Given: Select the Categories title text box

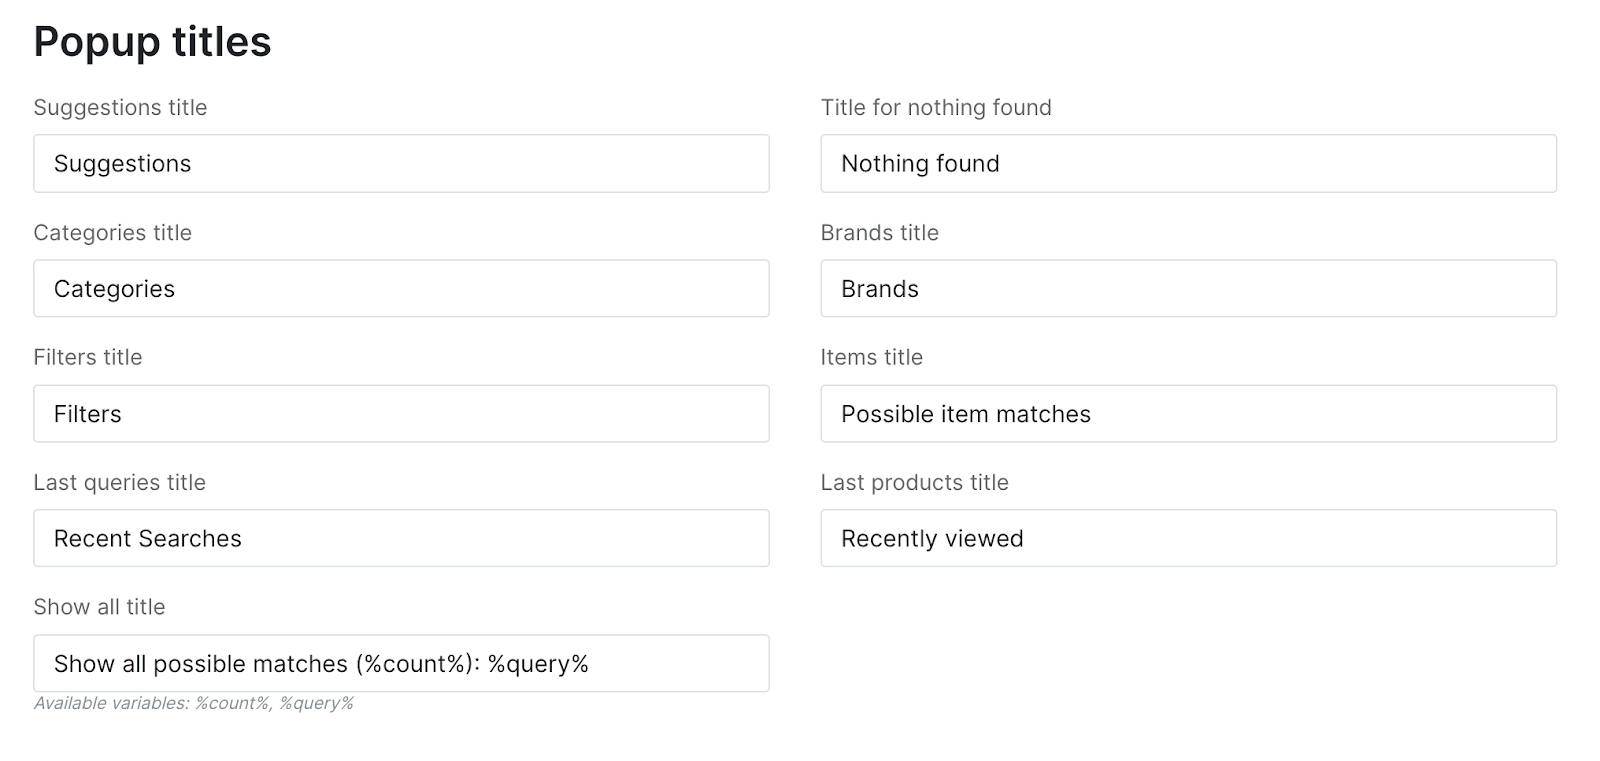Looking at the screenshot, I should [x=400, y=289].
